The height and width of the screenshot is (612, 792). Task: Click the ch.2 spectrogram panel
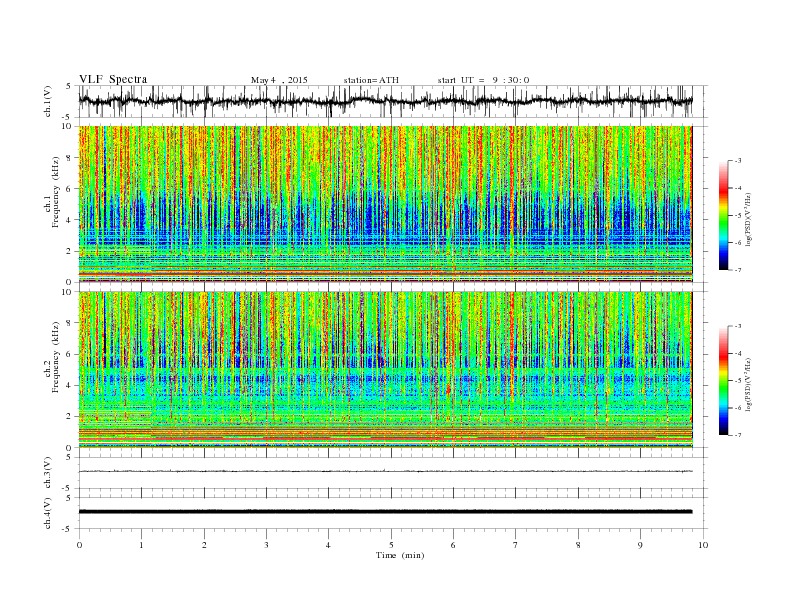[385, 370]
